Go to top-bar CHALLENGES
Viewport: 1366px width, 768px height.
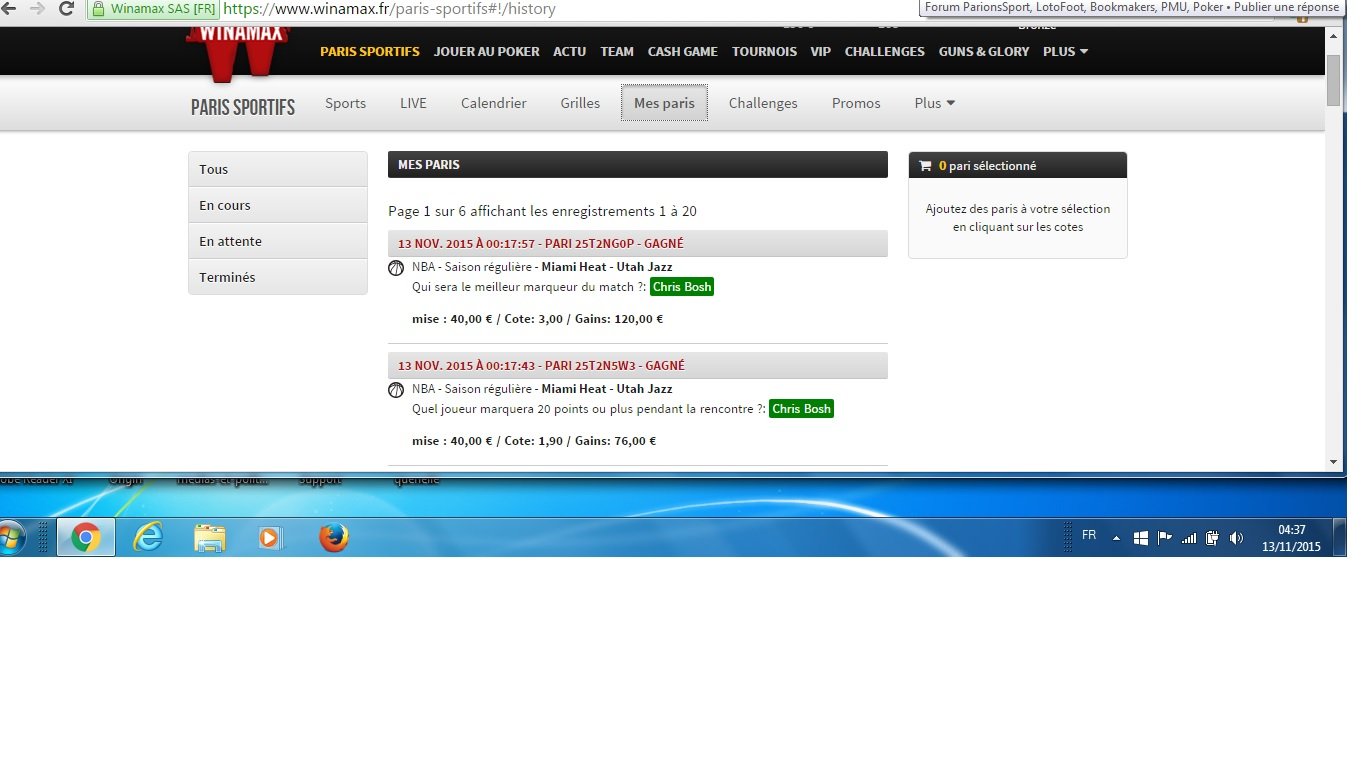[885, 51]
